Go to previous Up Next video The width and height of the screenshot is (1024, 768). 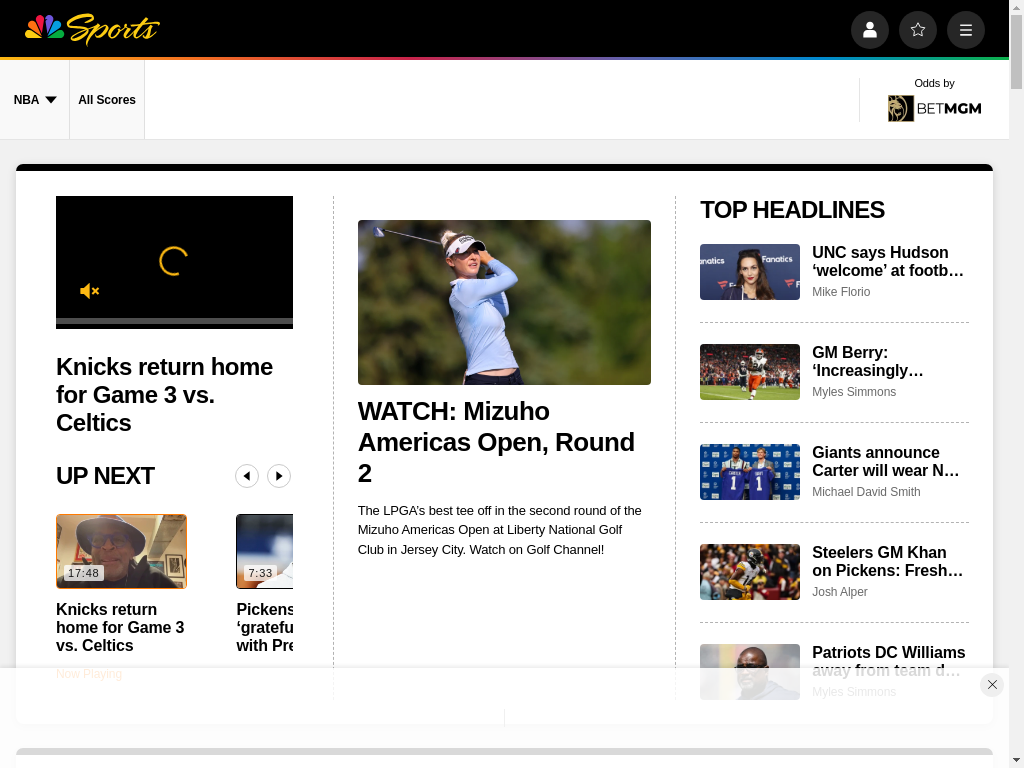[247, 476]
